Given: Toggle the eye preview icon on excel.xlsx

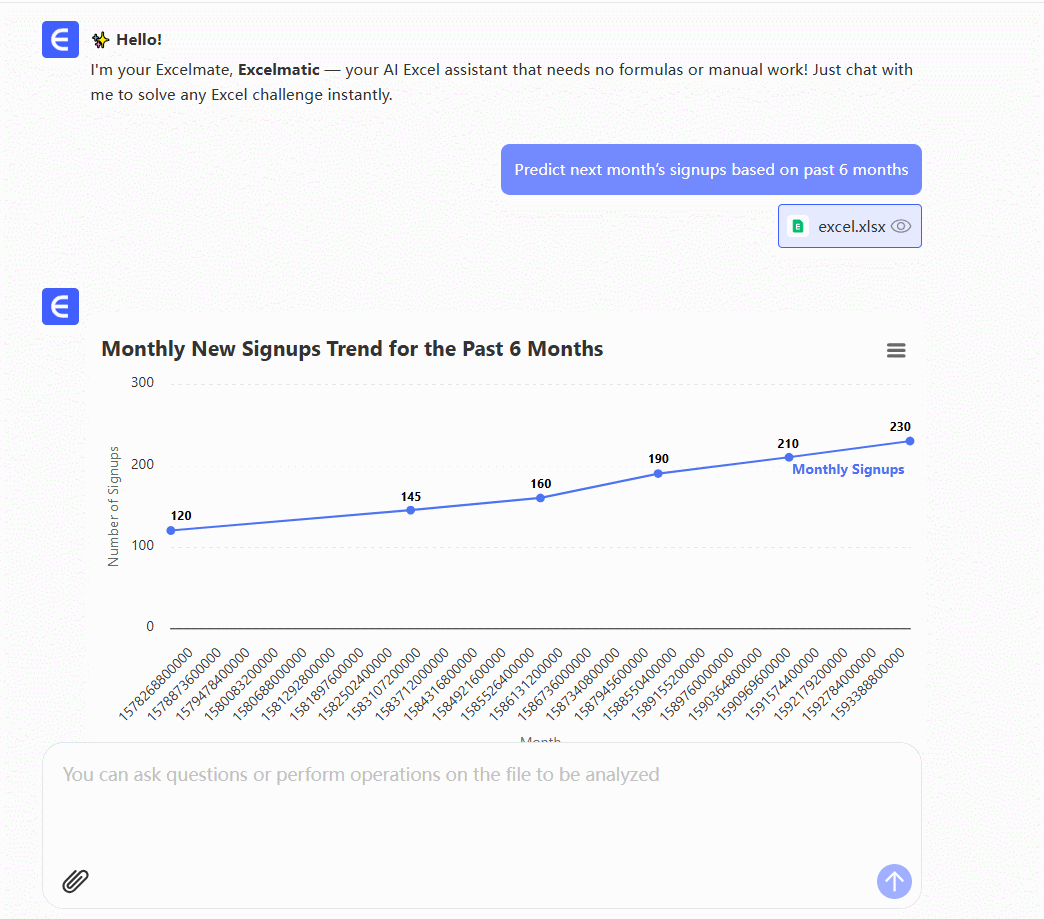Looking at the screenshot, I should (901, 226).
